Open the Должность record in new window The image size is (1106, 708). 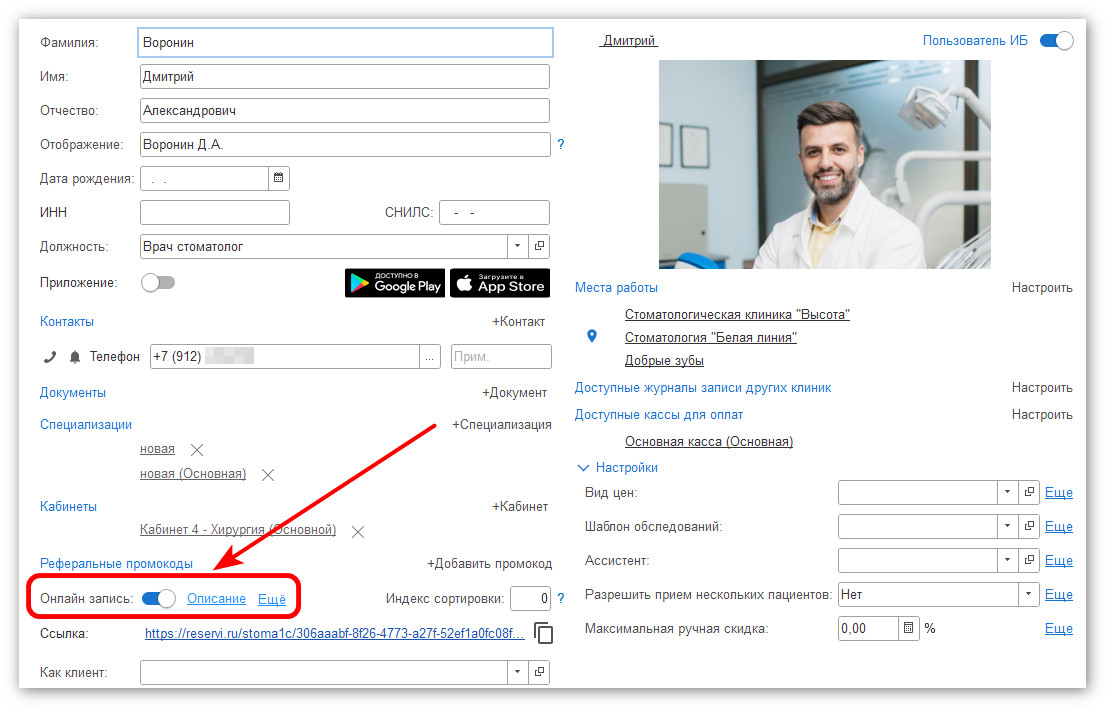539,246
